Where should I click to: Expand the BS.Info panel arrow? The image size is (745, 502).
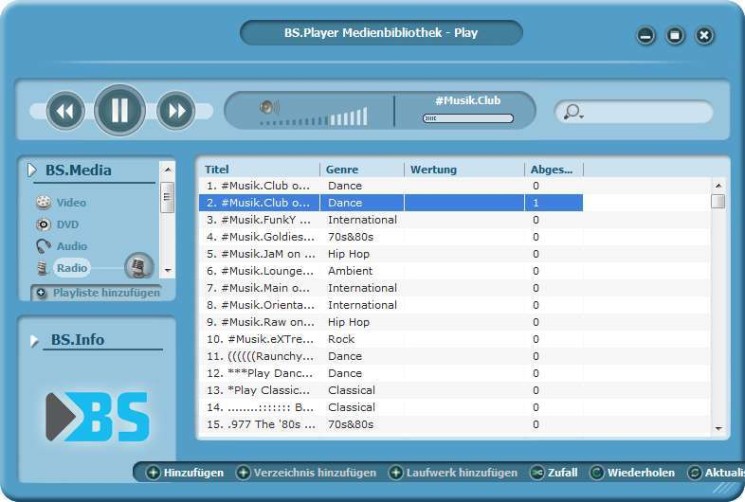[36, 340]
